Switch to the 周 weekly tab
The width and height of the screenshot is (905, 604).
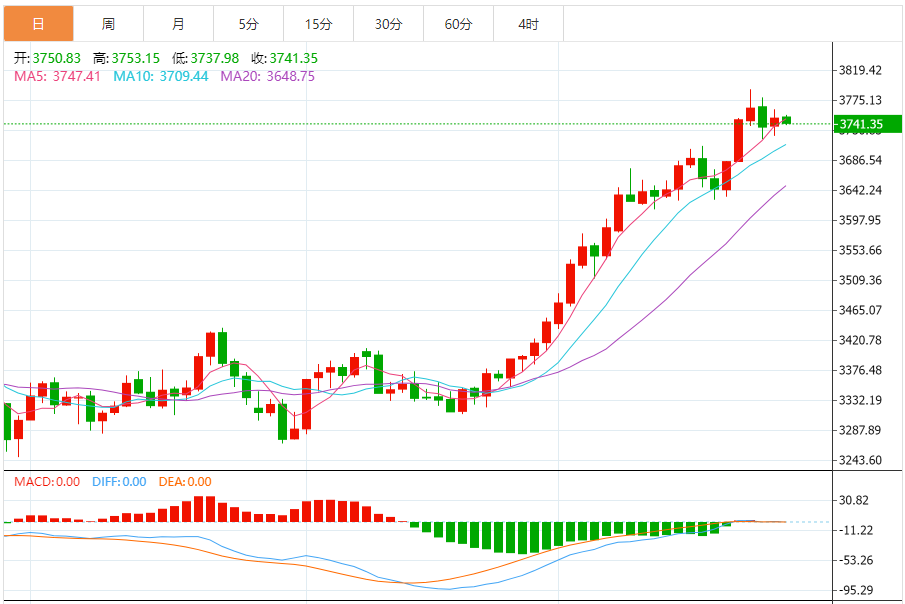pyautogui.click(x=108, y=23)
